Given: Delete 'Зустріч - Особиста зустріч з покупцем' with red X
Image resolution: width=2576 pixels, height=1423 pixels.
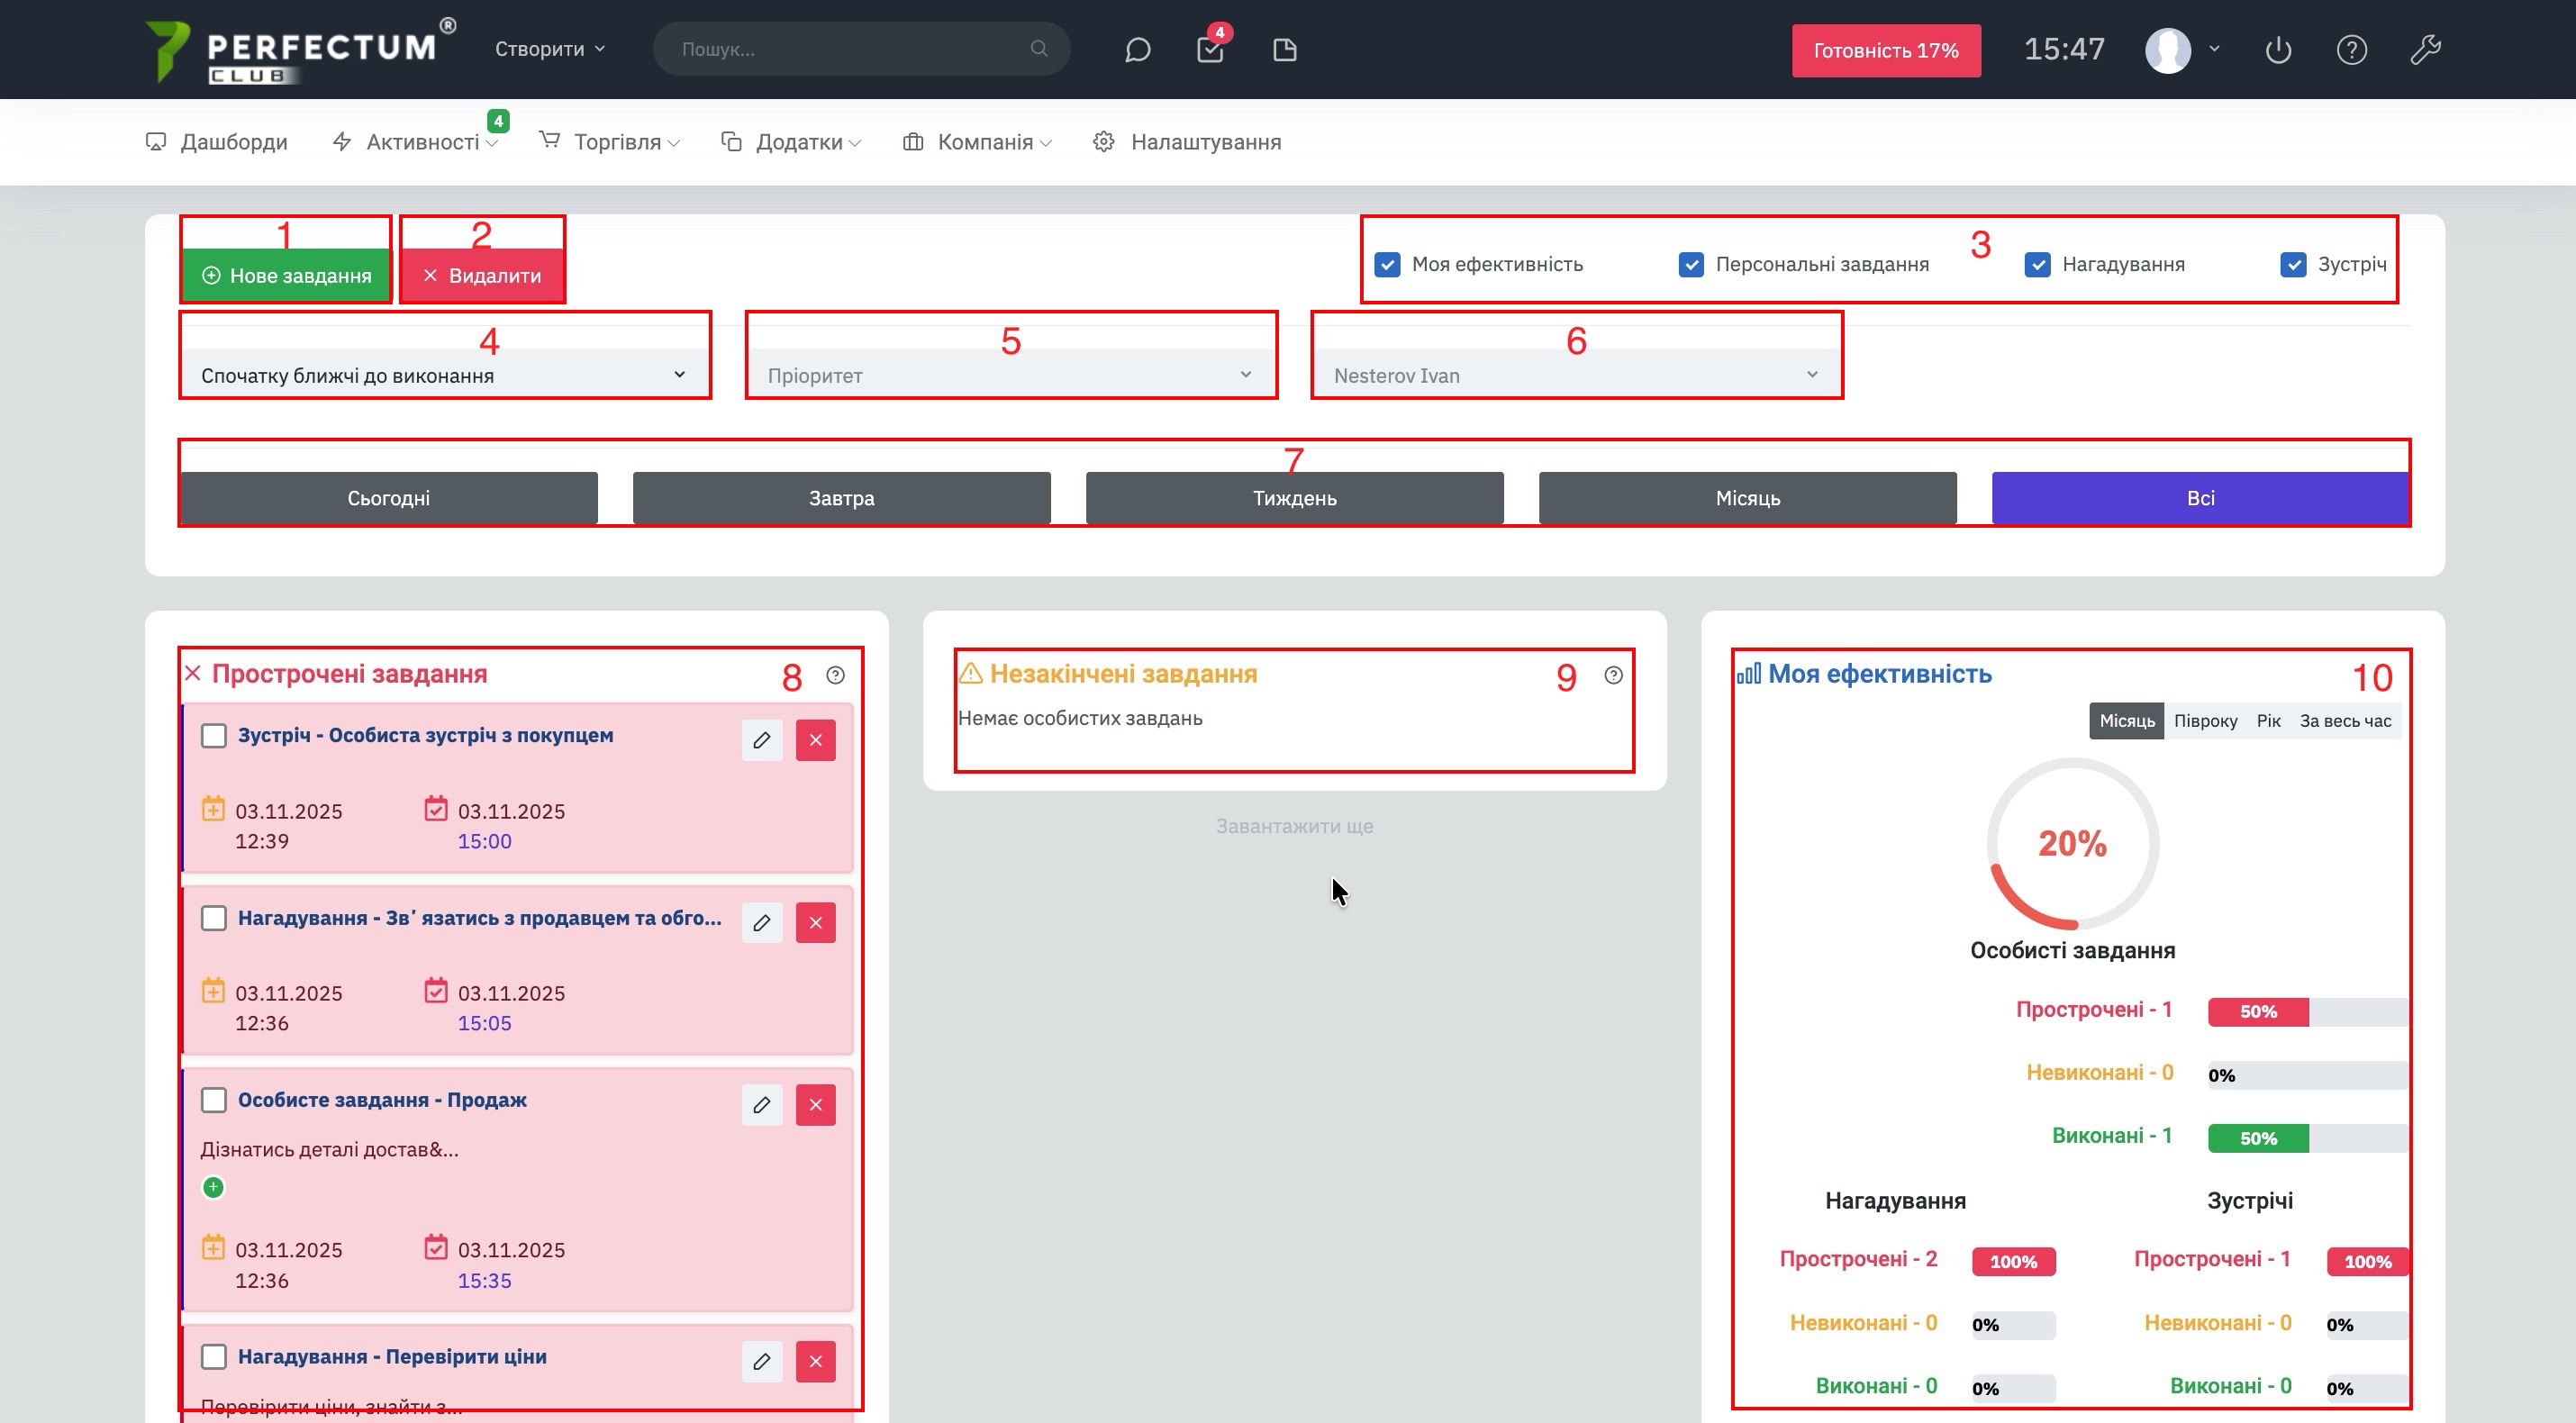Looking at the screenshot, I should point(815,740).
